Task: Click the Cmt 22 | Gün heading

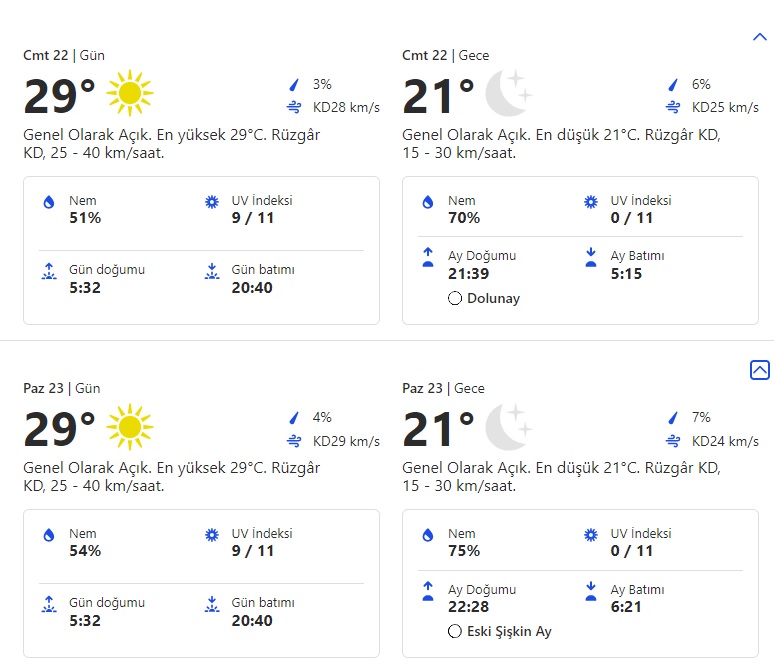Action: [x=62, y=55]
